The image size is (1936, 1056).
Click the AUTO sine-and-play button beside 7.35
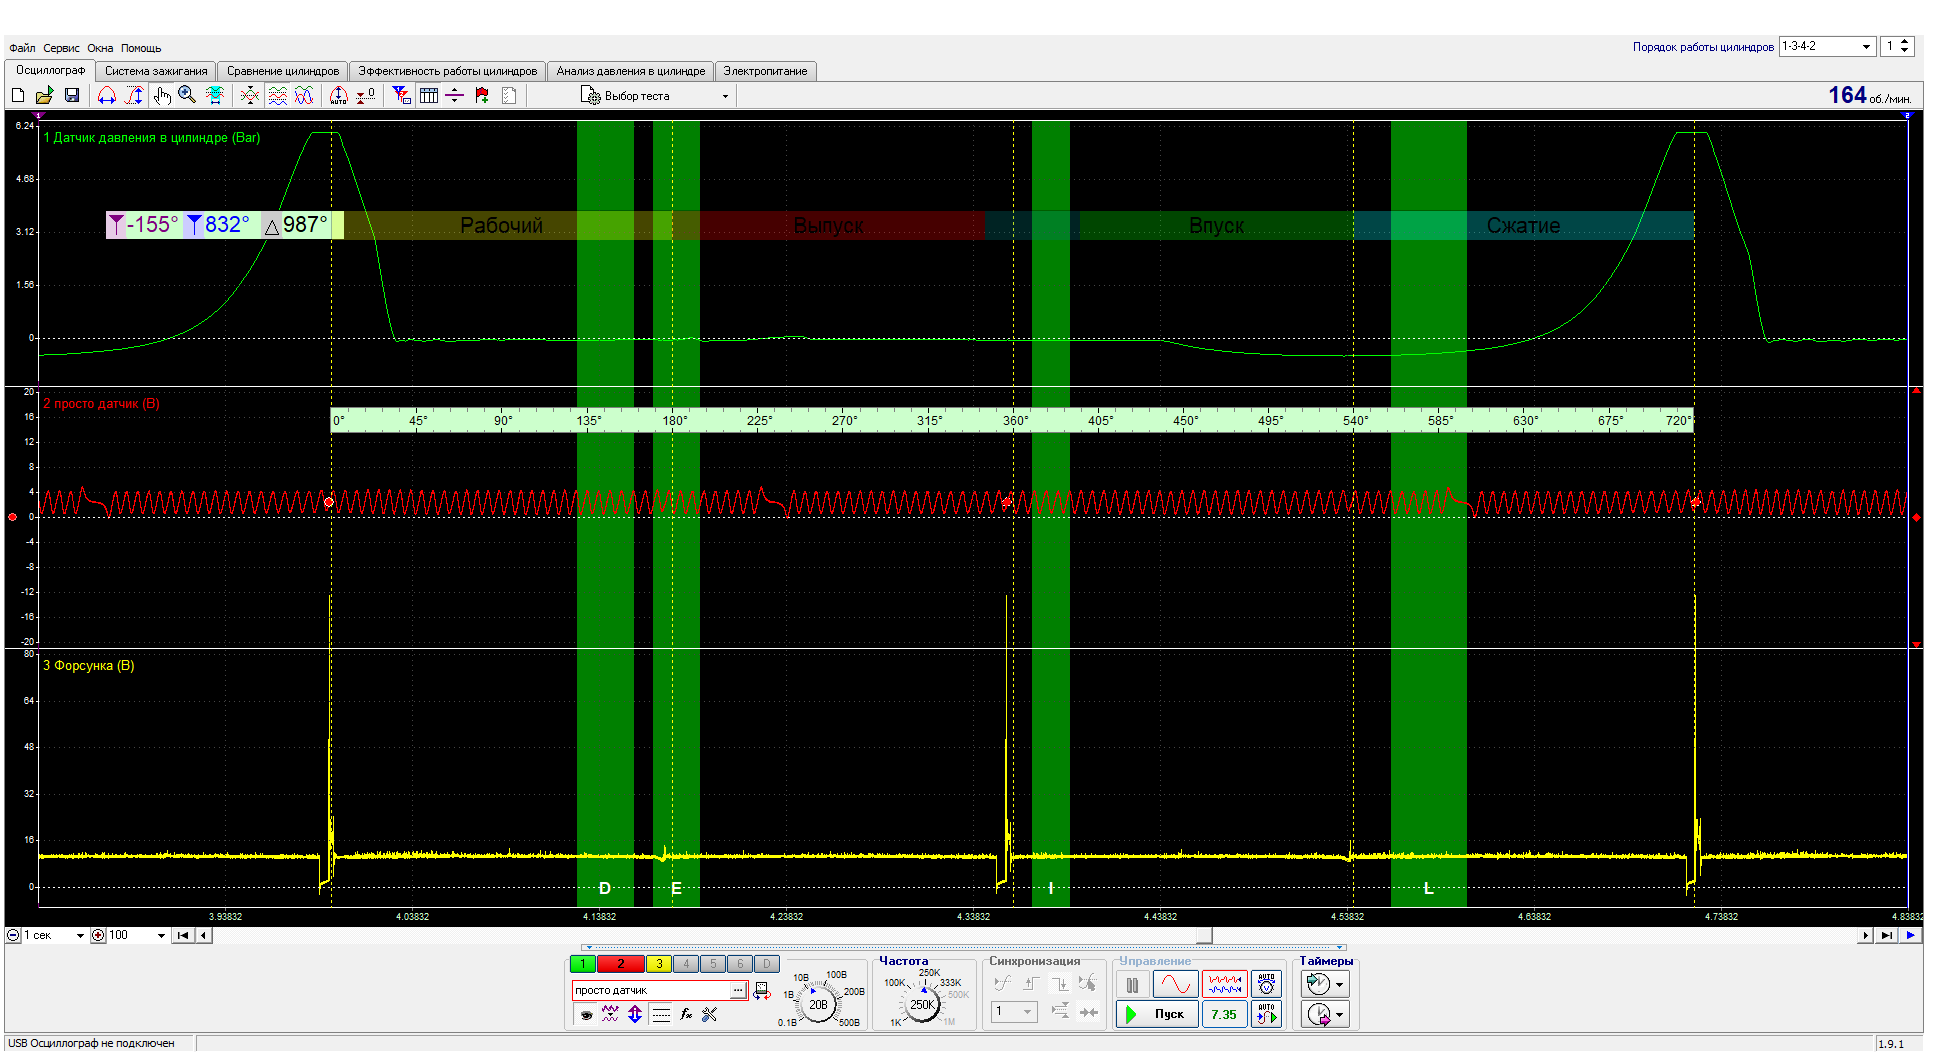pyautogui.click(x=1267, y=1014)
